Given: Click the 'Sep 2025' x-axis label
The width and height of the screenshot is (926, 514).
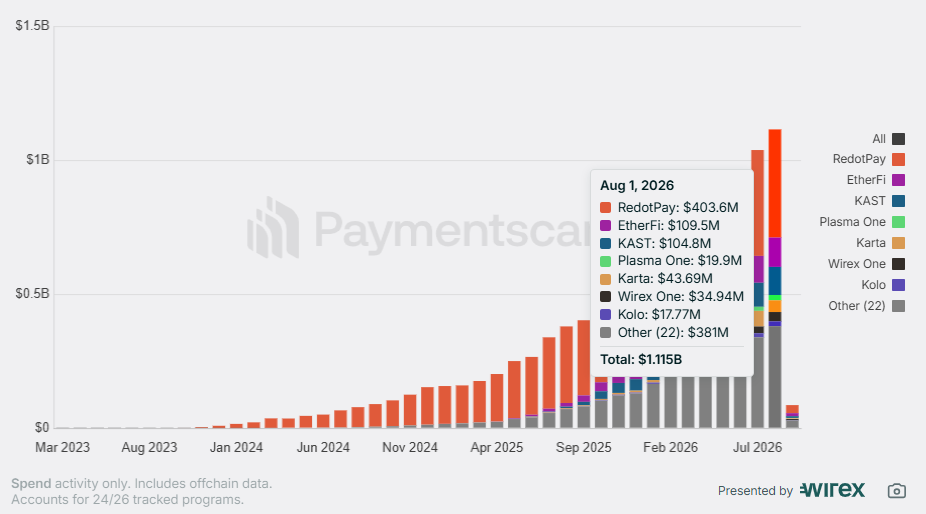Looking at the screenshot, I should 583,448.
